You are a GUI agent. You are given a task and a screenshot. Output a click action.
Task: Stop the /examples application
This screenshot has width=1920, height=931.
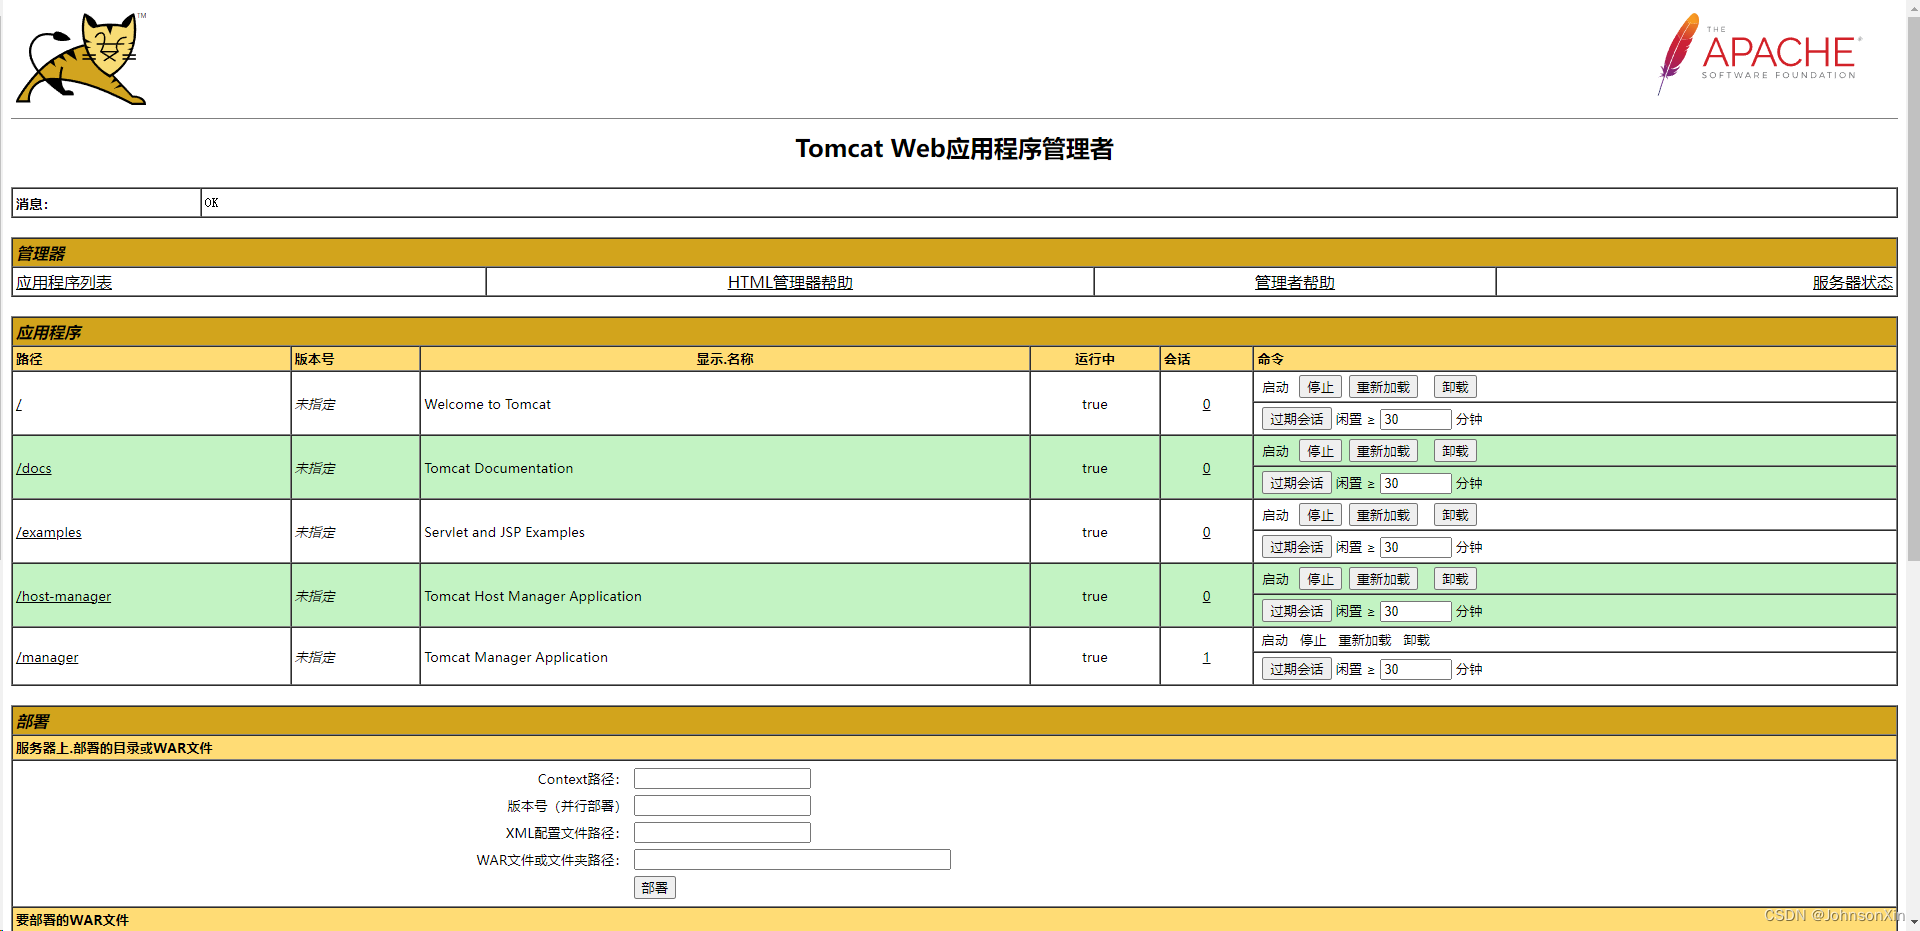point(1320,515)
